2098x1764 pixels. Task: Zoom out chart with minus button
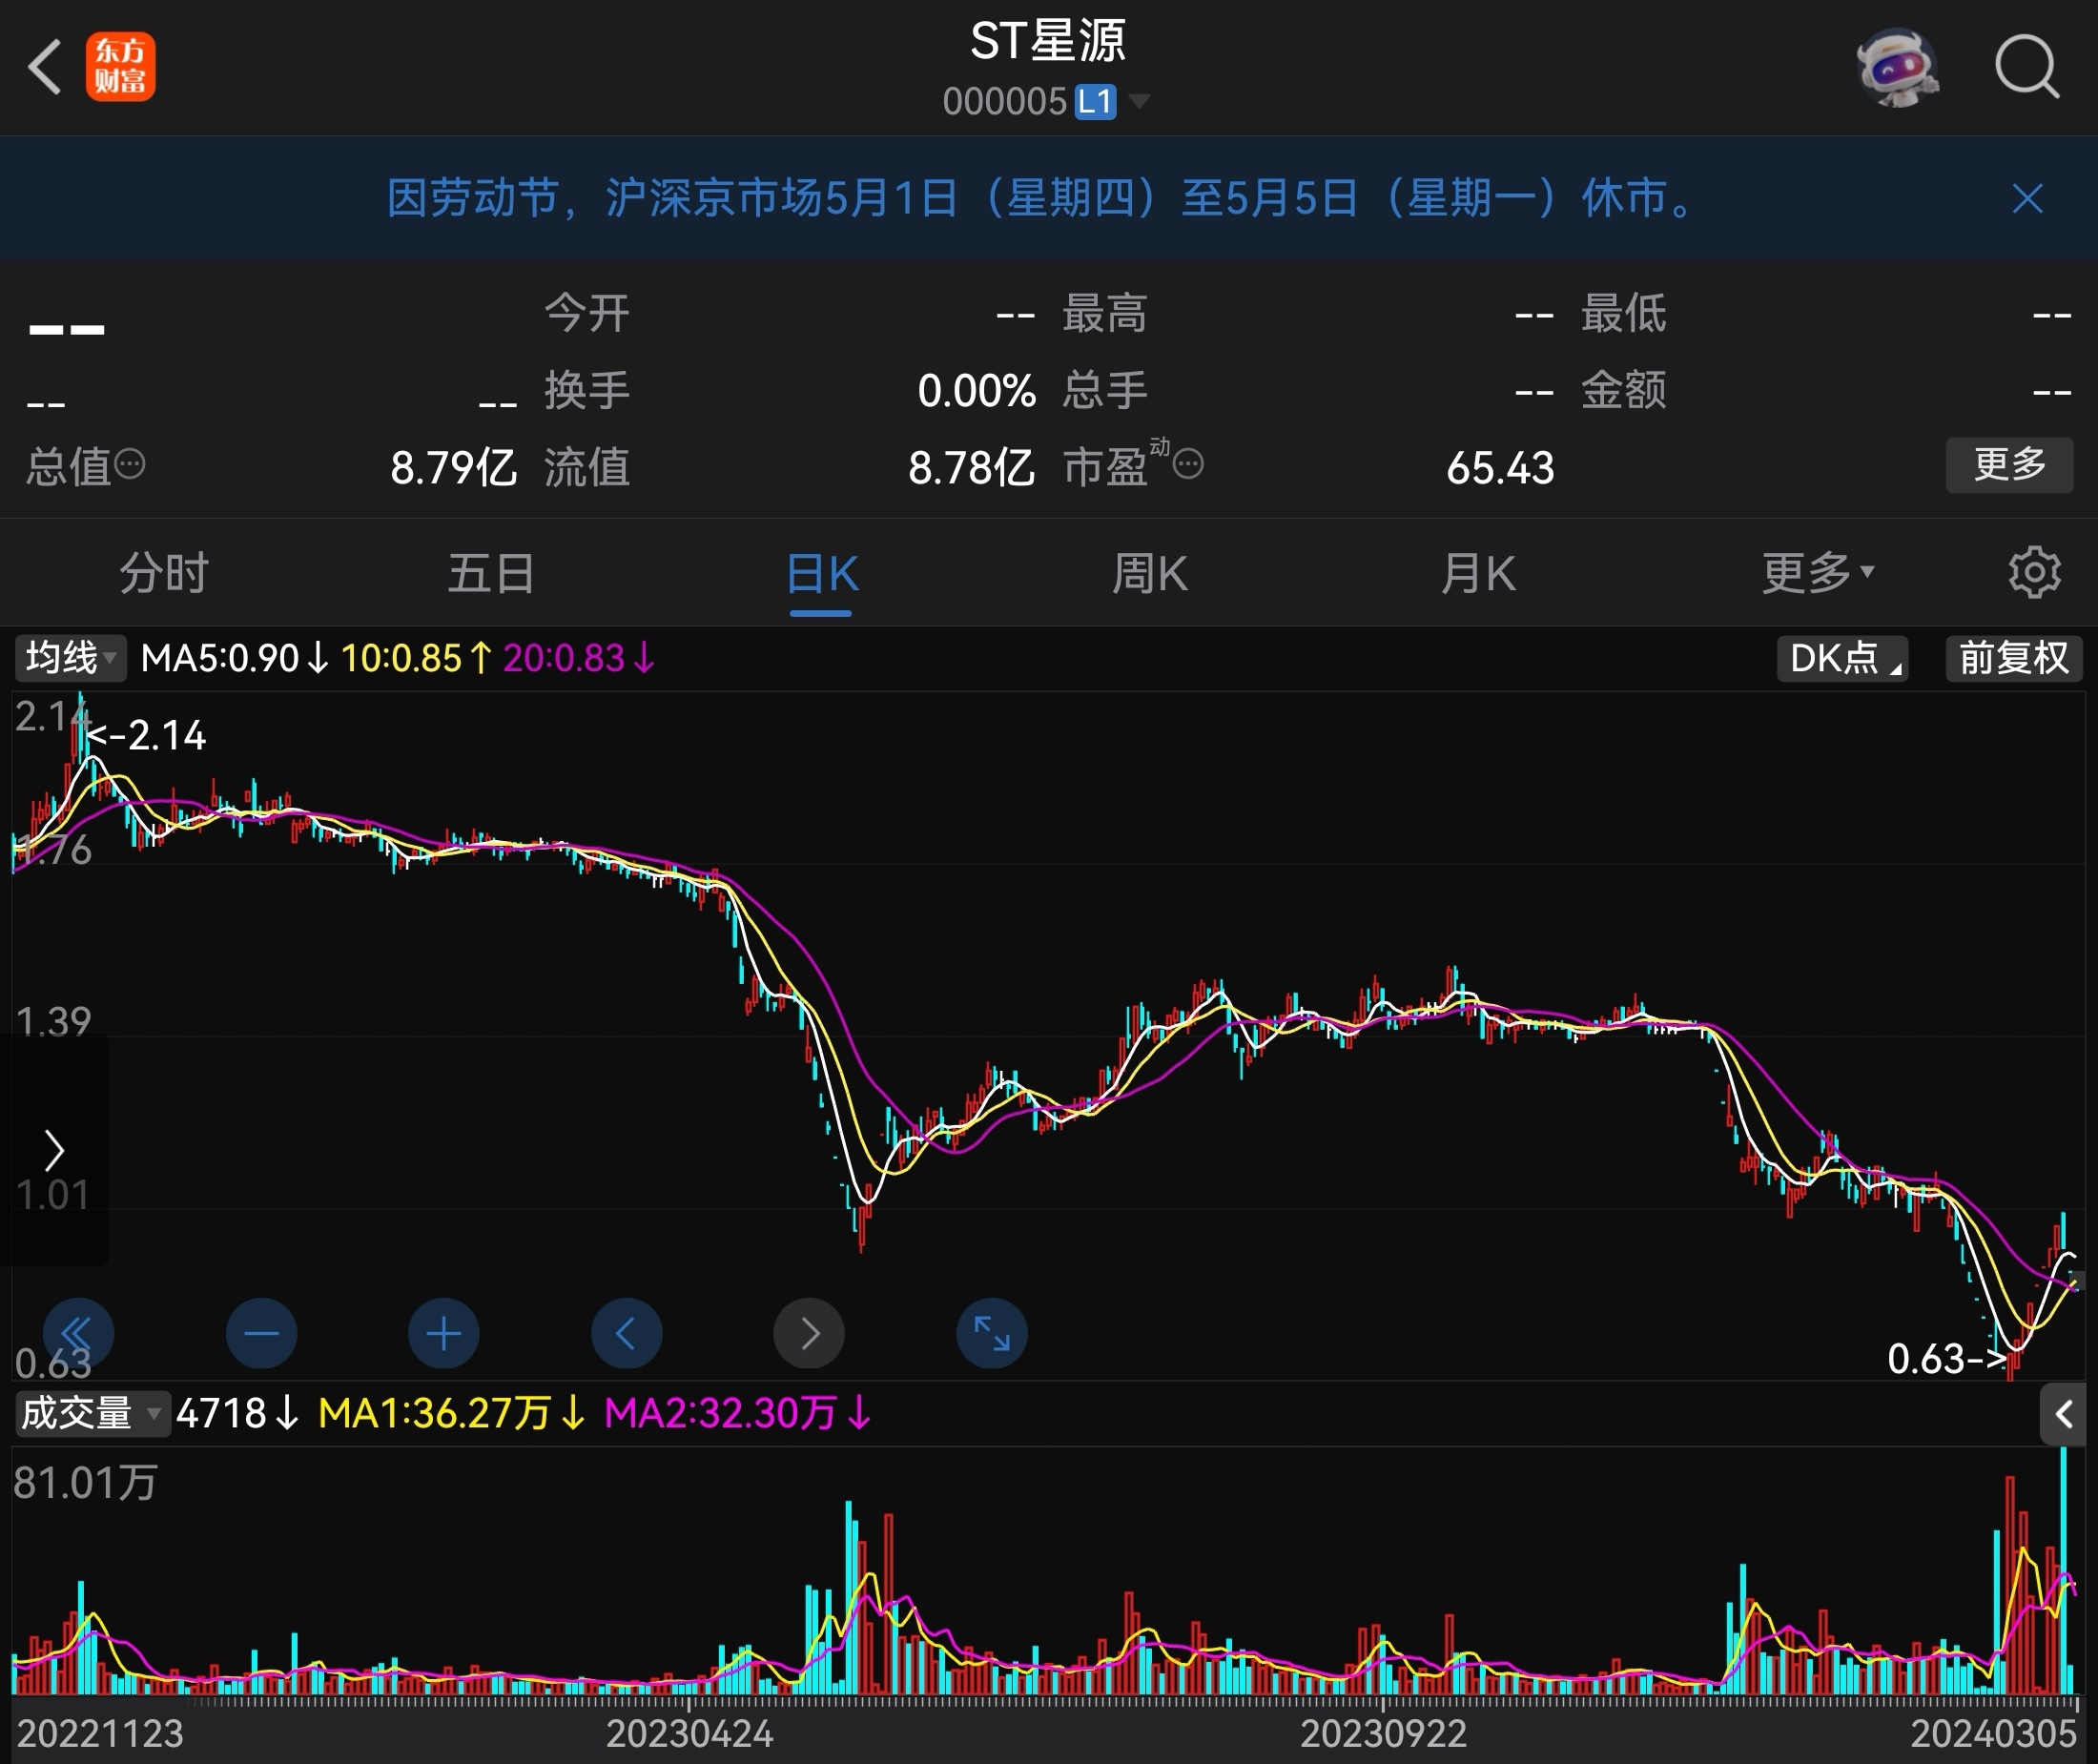[261, 1333]
